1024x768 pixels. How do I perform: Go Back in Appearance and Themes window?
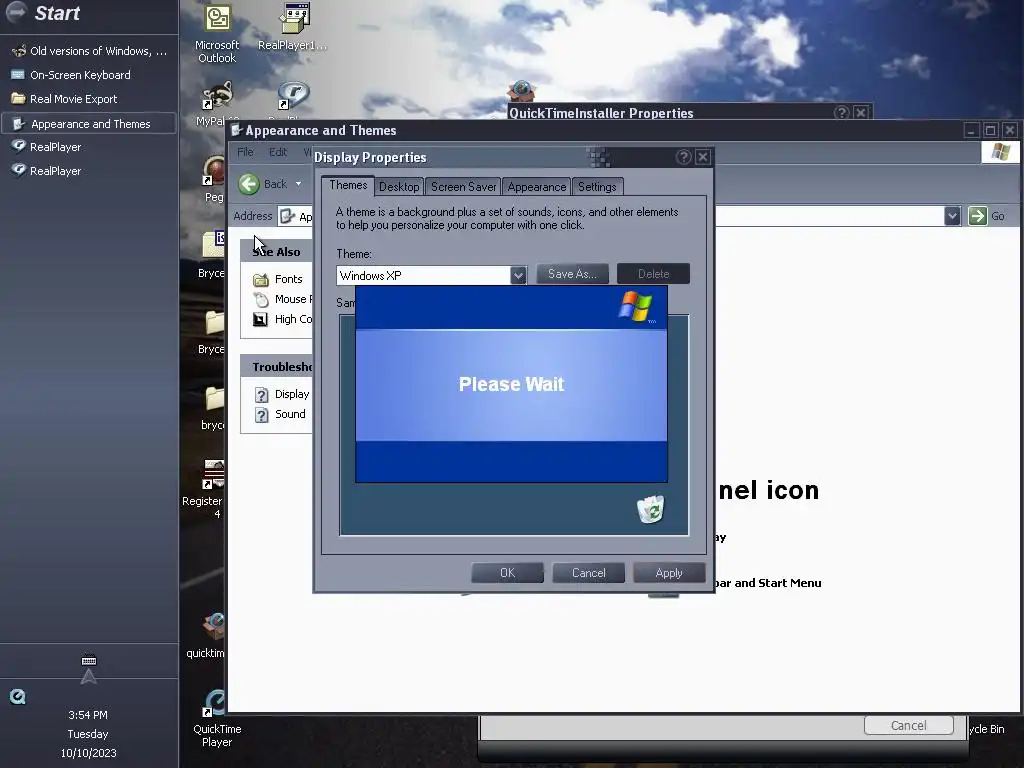263,184
